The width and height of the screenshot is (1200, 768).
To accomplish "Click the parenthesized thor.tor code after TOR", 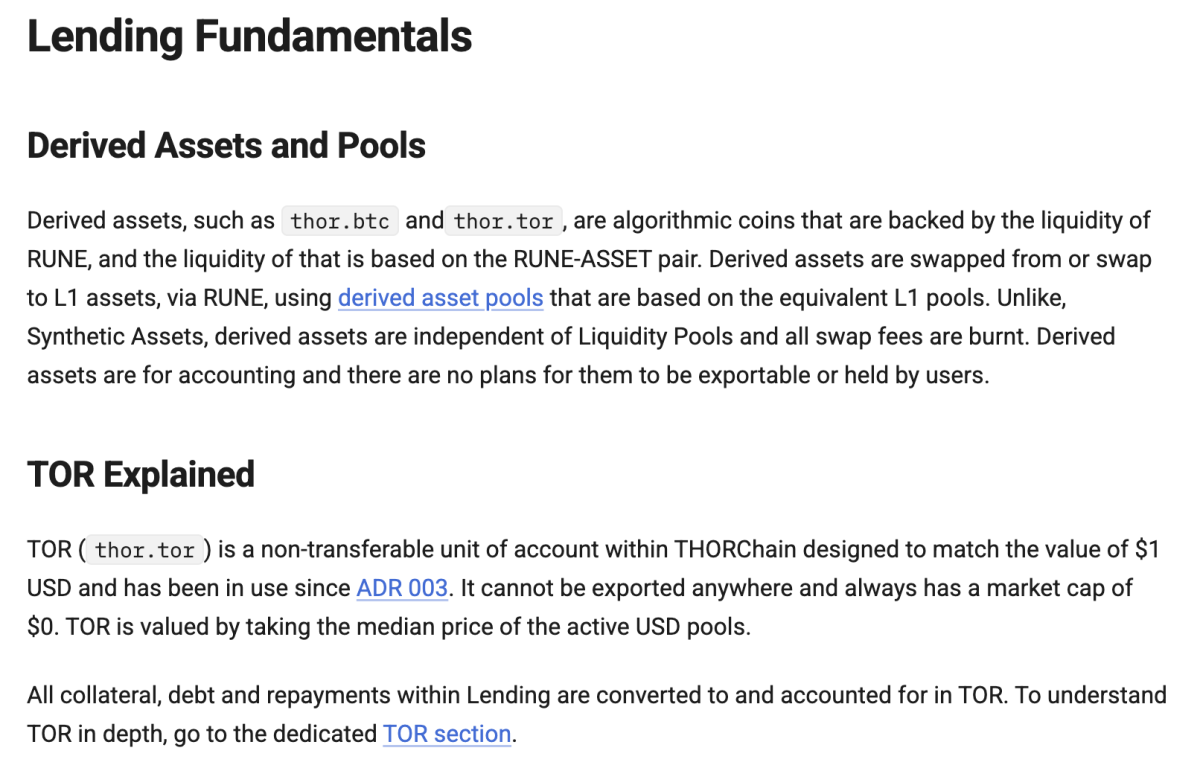I will (146, 550).
